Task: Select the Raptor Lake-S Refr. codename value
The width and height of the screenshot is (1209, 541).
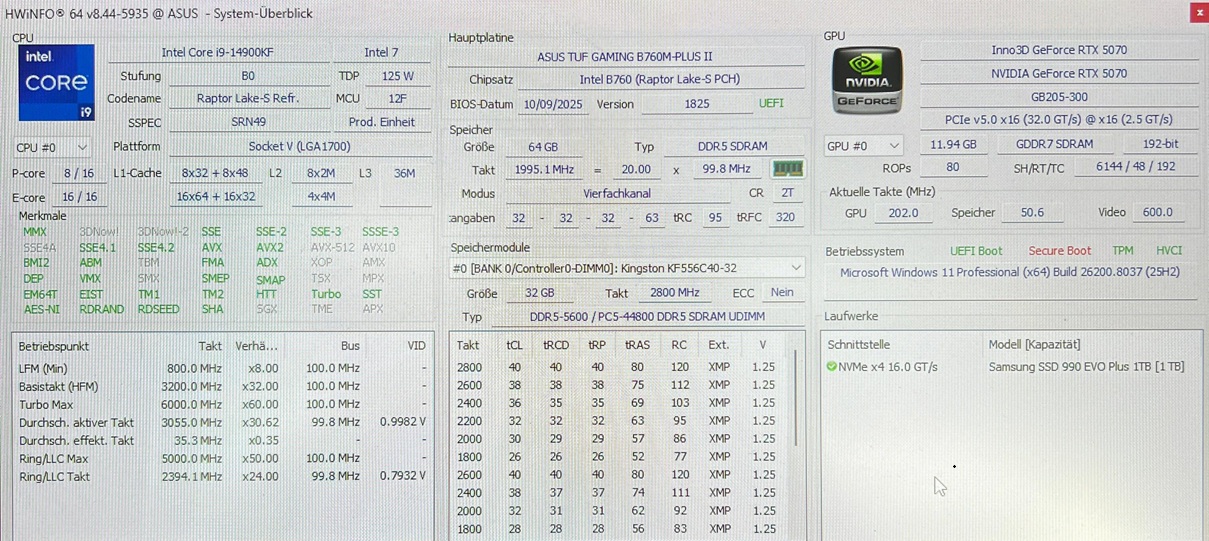Action: tap(248, 99)
